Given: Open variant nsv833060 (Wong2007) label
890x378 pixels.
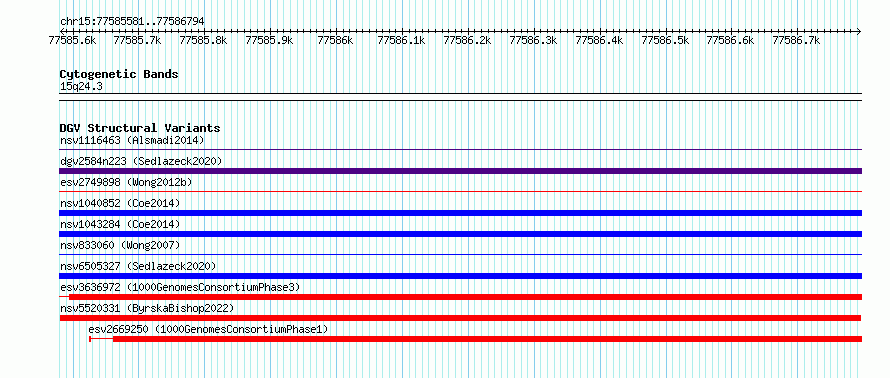Looking at the screenshot, I should [120, 245].
